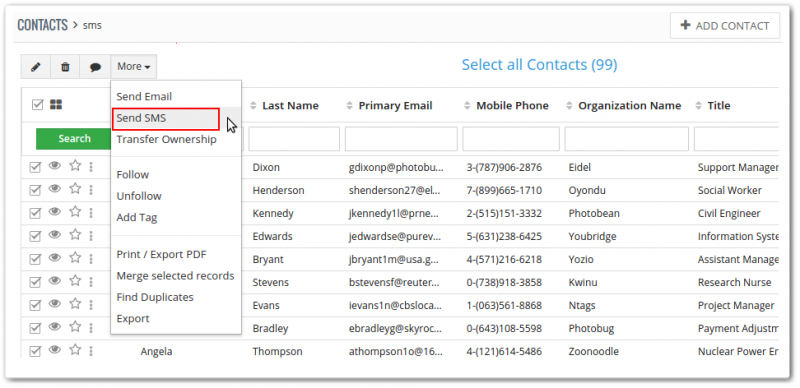The image size is (800, 388).
Task: Uncheck the checkbox in Edwards row
Action: [35, 236]
